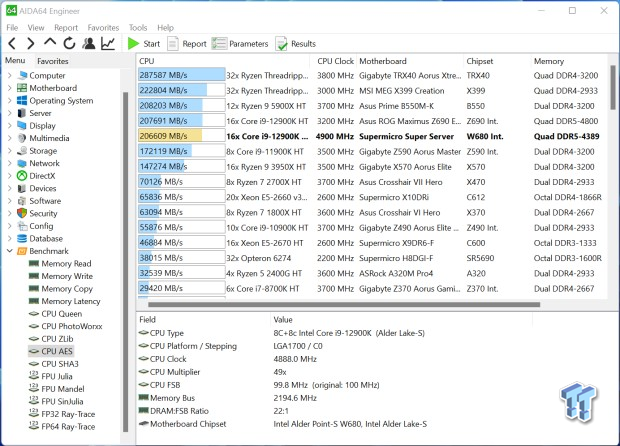Image resolution: width=620 pixels, height=446 pixels.
Task: Click the user silhouette toolbar icon
Action: 89,44
